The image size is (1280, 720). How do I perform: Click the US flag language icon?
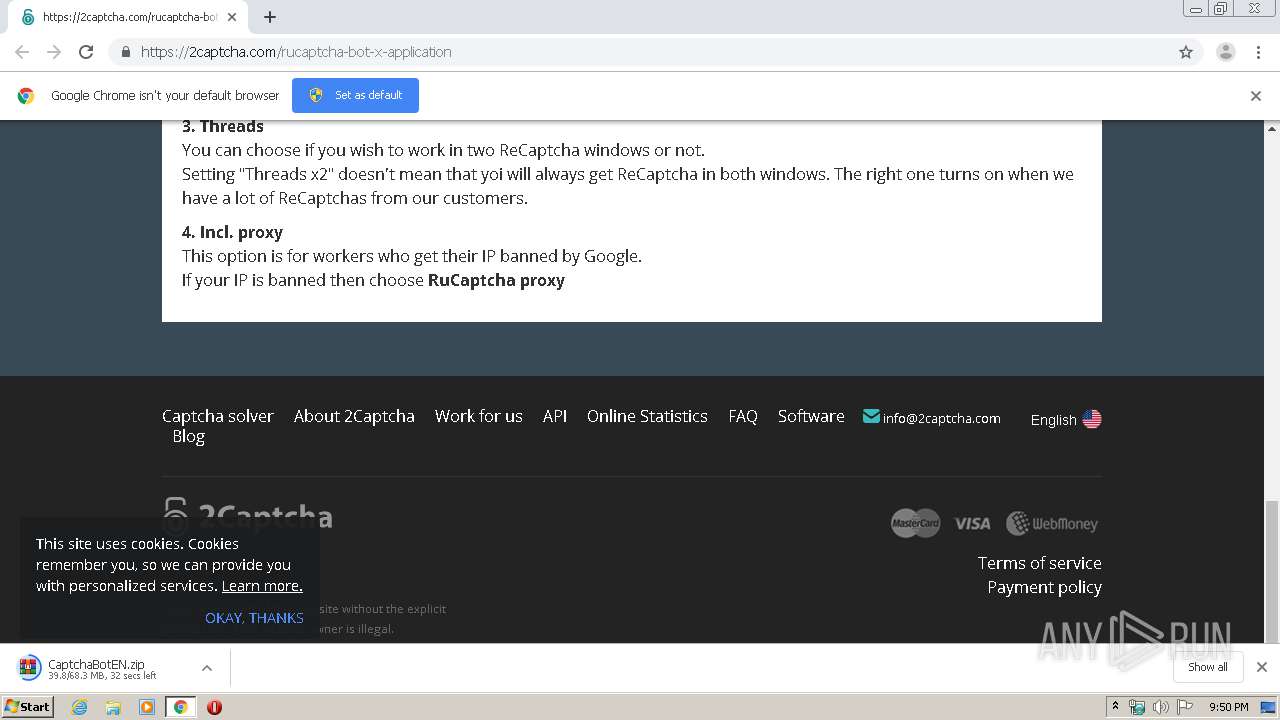pos(1092,419)
